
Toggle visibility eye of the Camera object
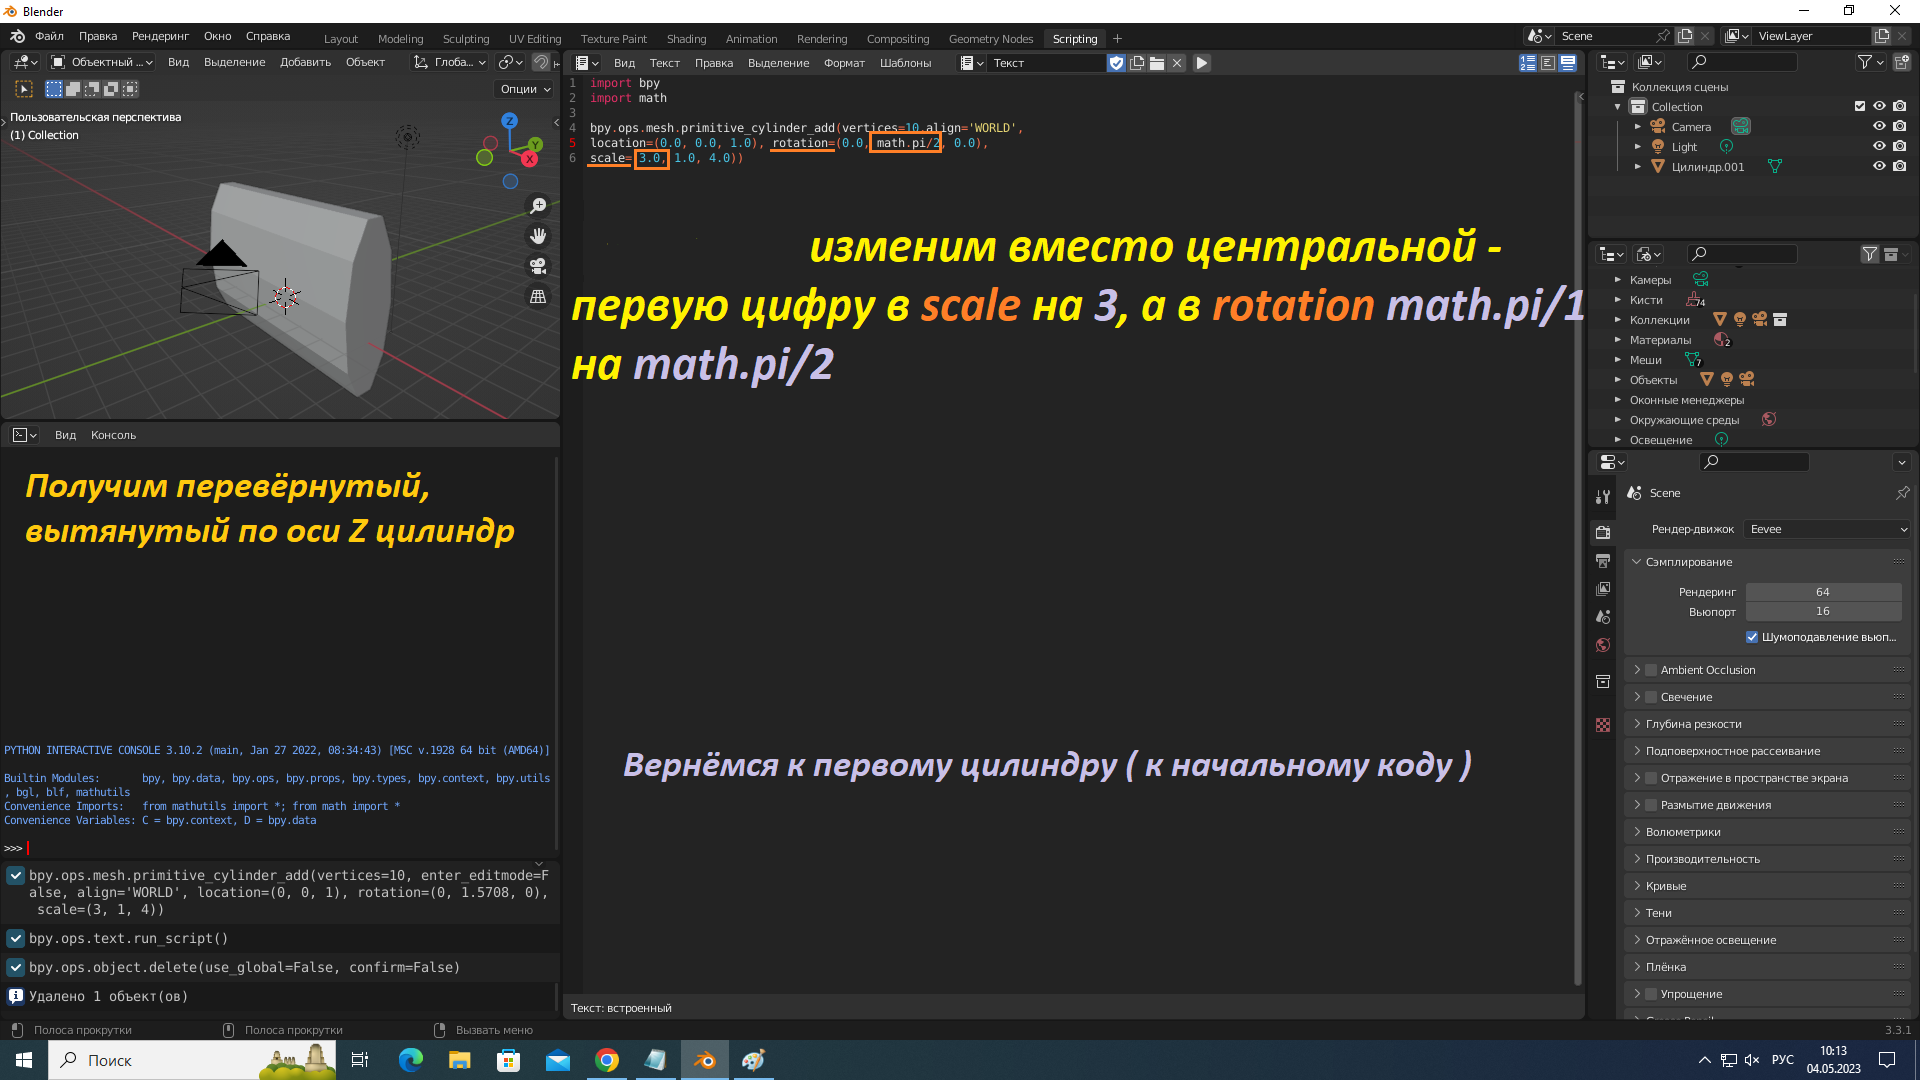click(x=1879, y=127)
